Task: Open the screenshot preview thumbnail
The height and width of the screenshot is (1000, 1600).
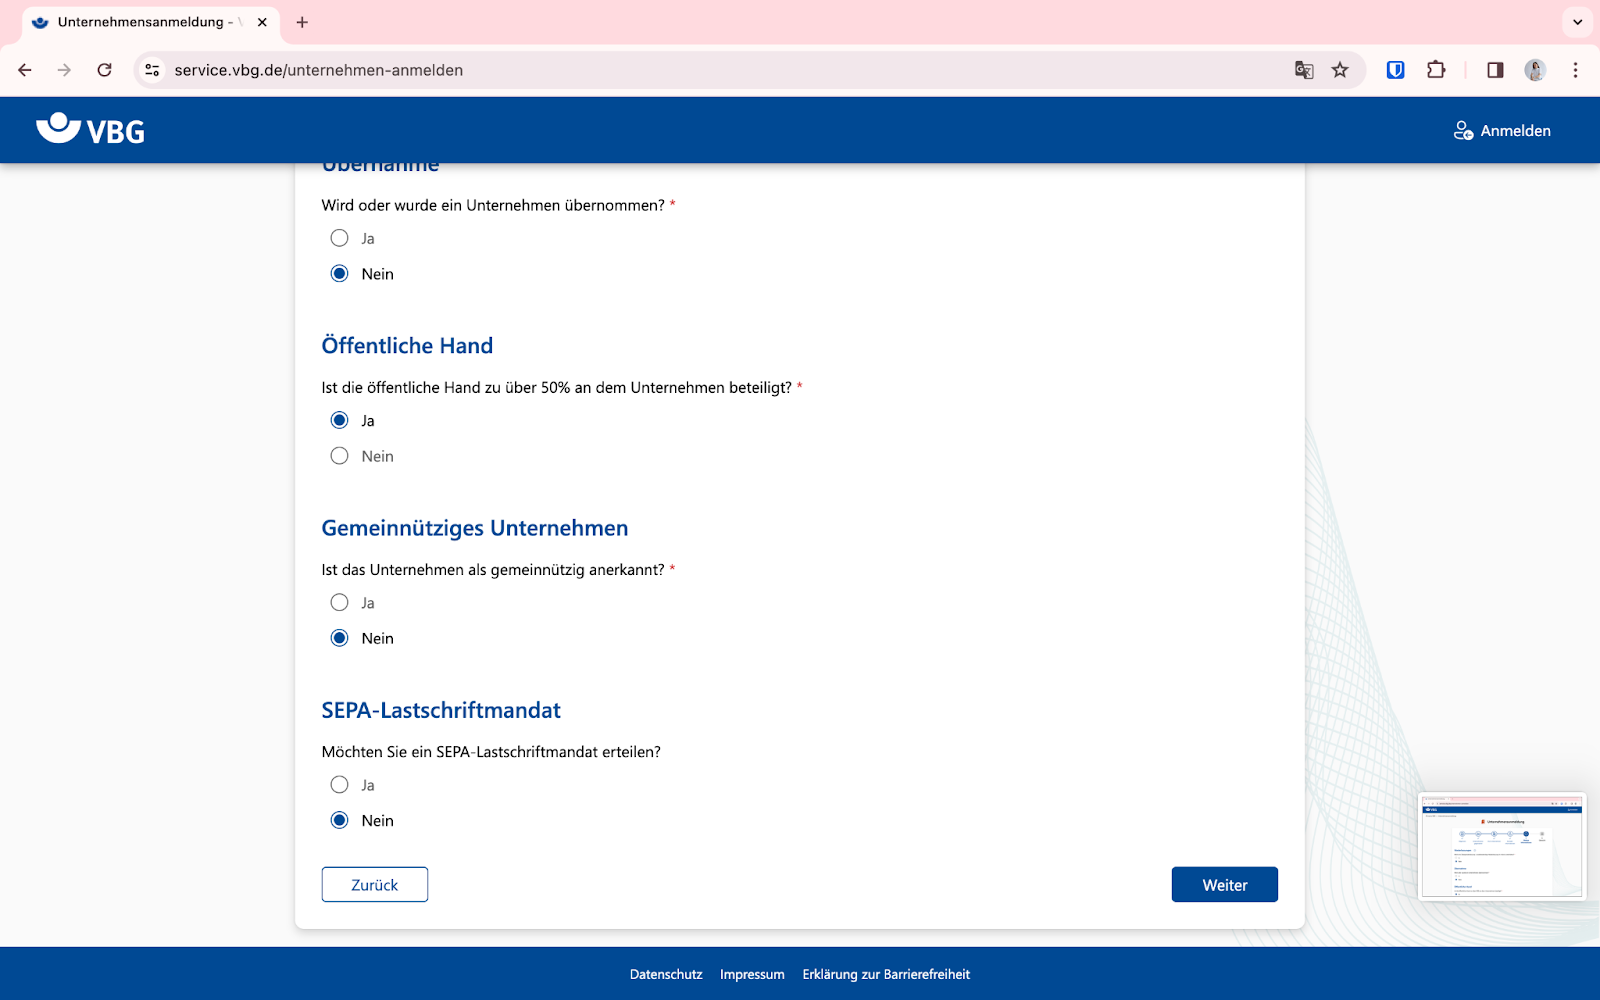Action: click(1502, 846)
